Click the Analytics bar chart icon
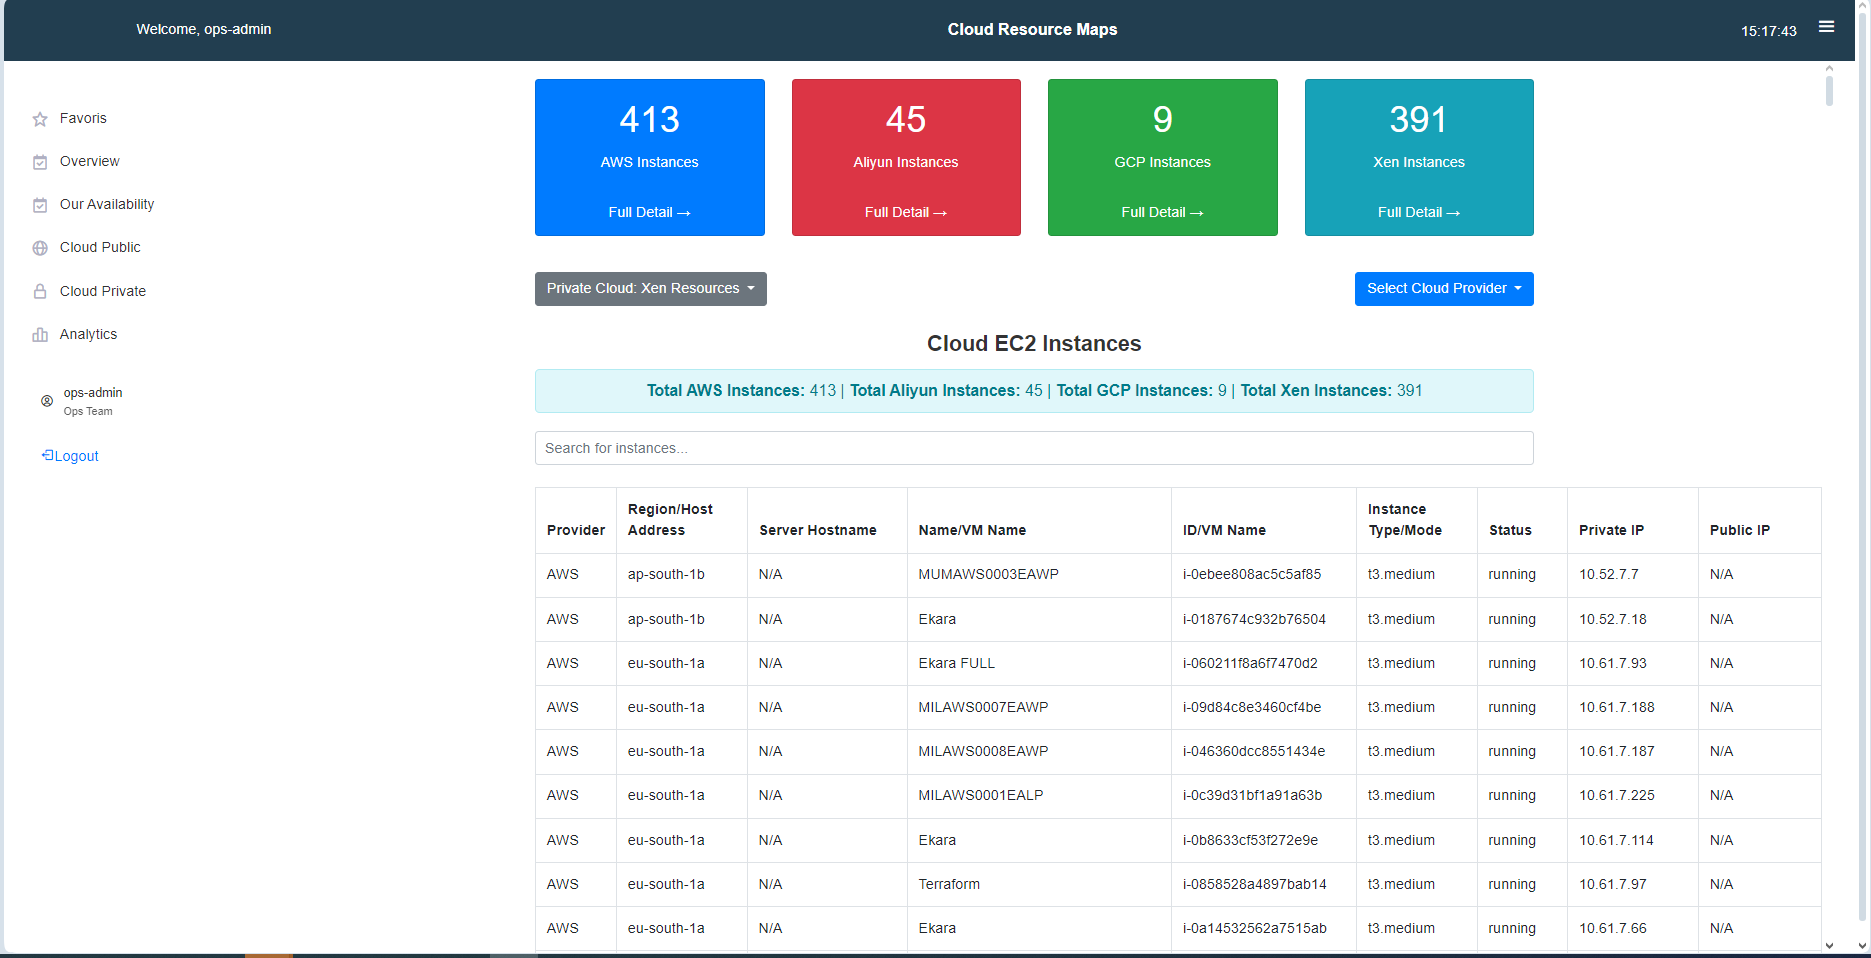 pos(40,335)
